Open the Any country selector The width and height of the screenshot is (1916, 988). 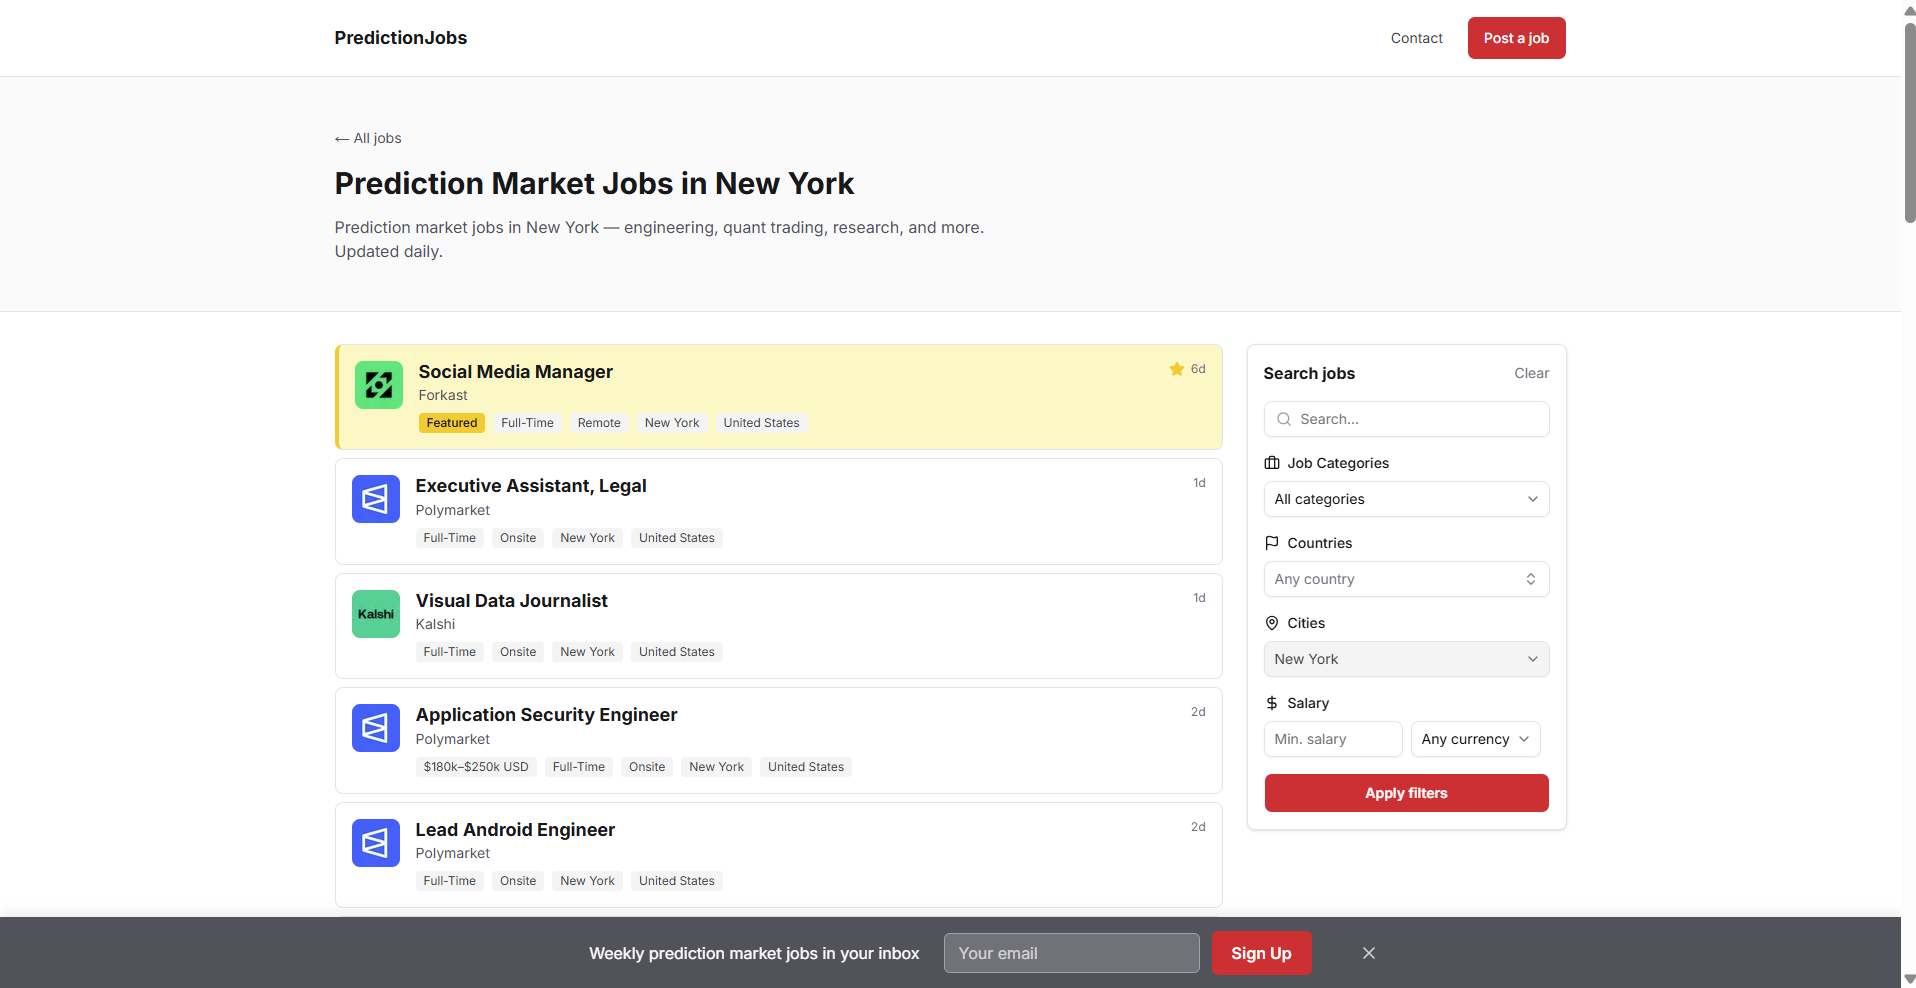1406,579
